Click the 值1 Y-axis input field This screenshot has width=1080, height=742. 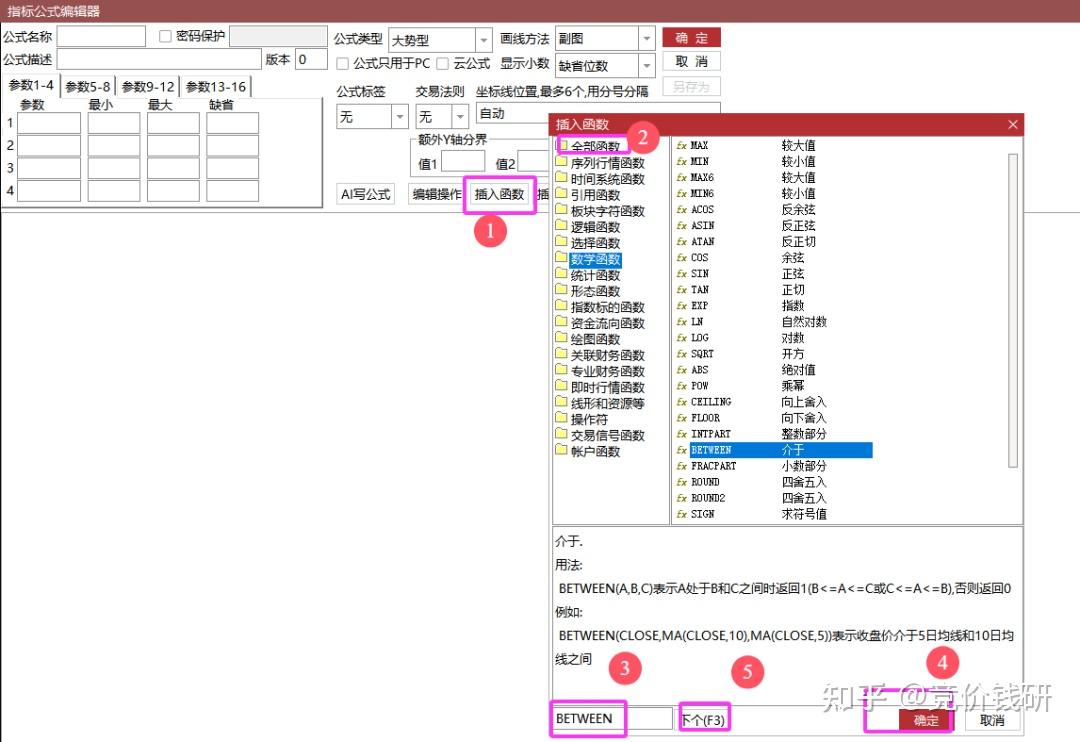point(463,163)
